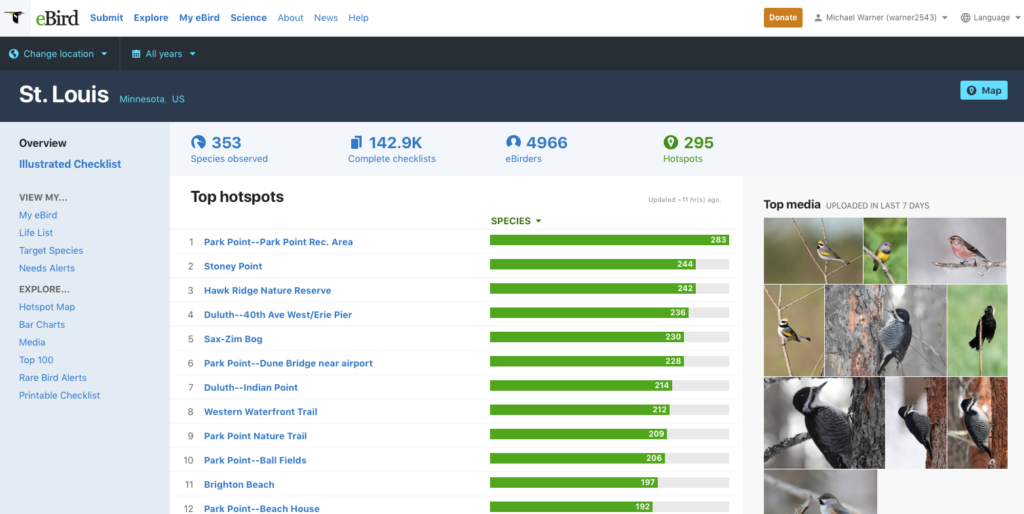Open the Michael Warner account menu
Screen dimensions: 1024x514
(880, 18)
